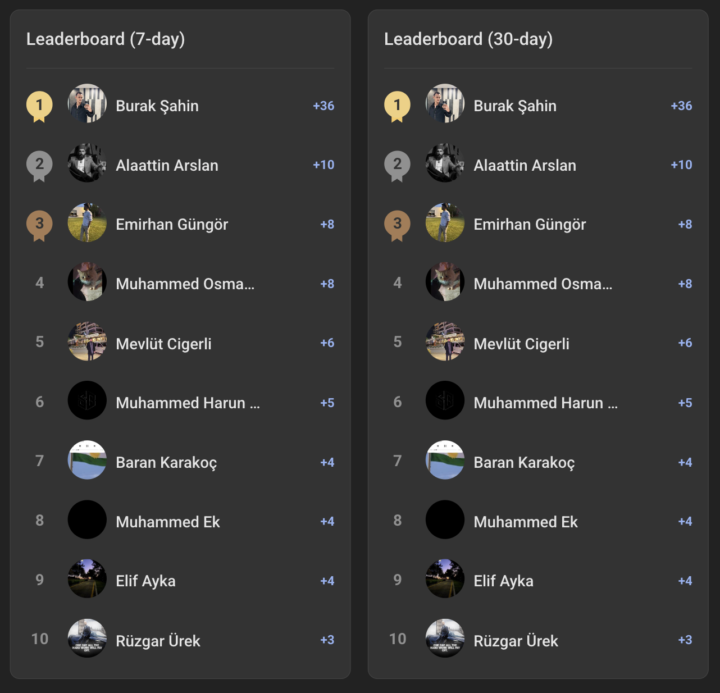Image resolution: width=720 pixels, height=693 pixels.
Task: Click the Leaderboard (7-day) heading
Action: click(105, 39)
